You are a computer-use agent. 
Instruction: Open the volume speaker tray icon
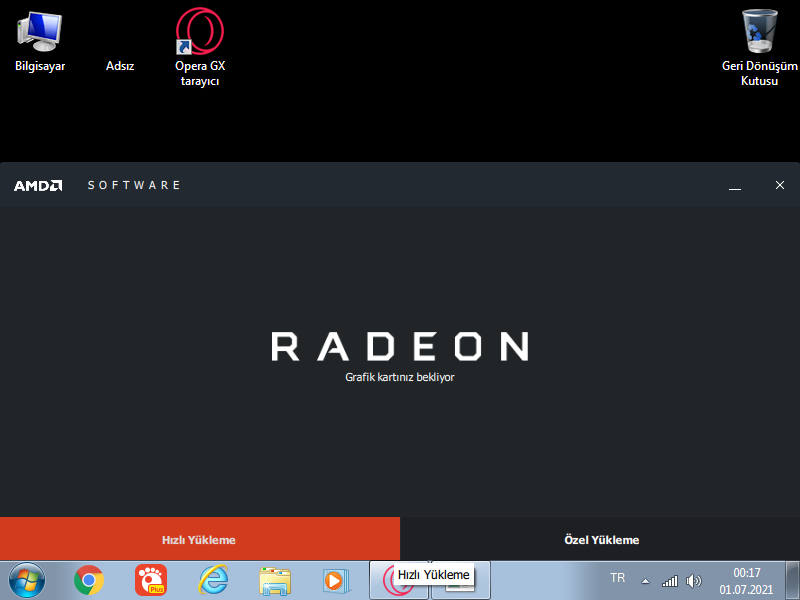coord(694,581)
